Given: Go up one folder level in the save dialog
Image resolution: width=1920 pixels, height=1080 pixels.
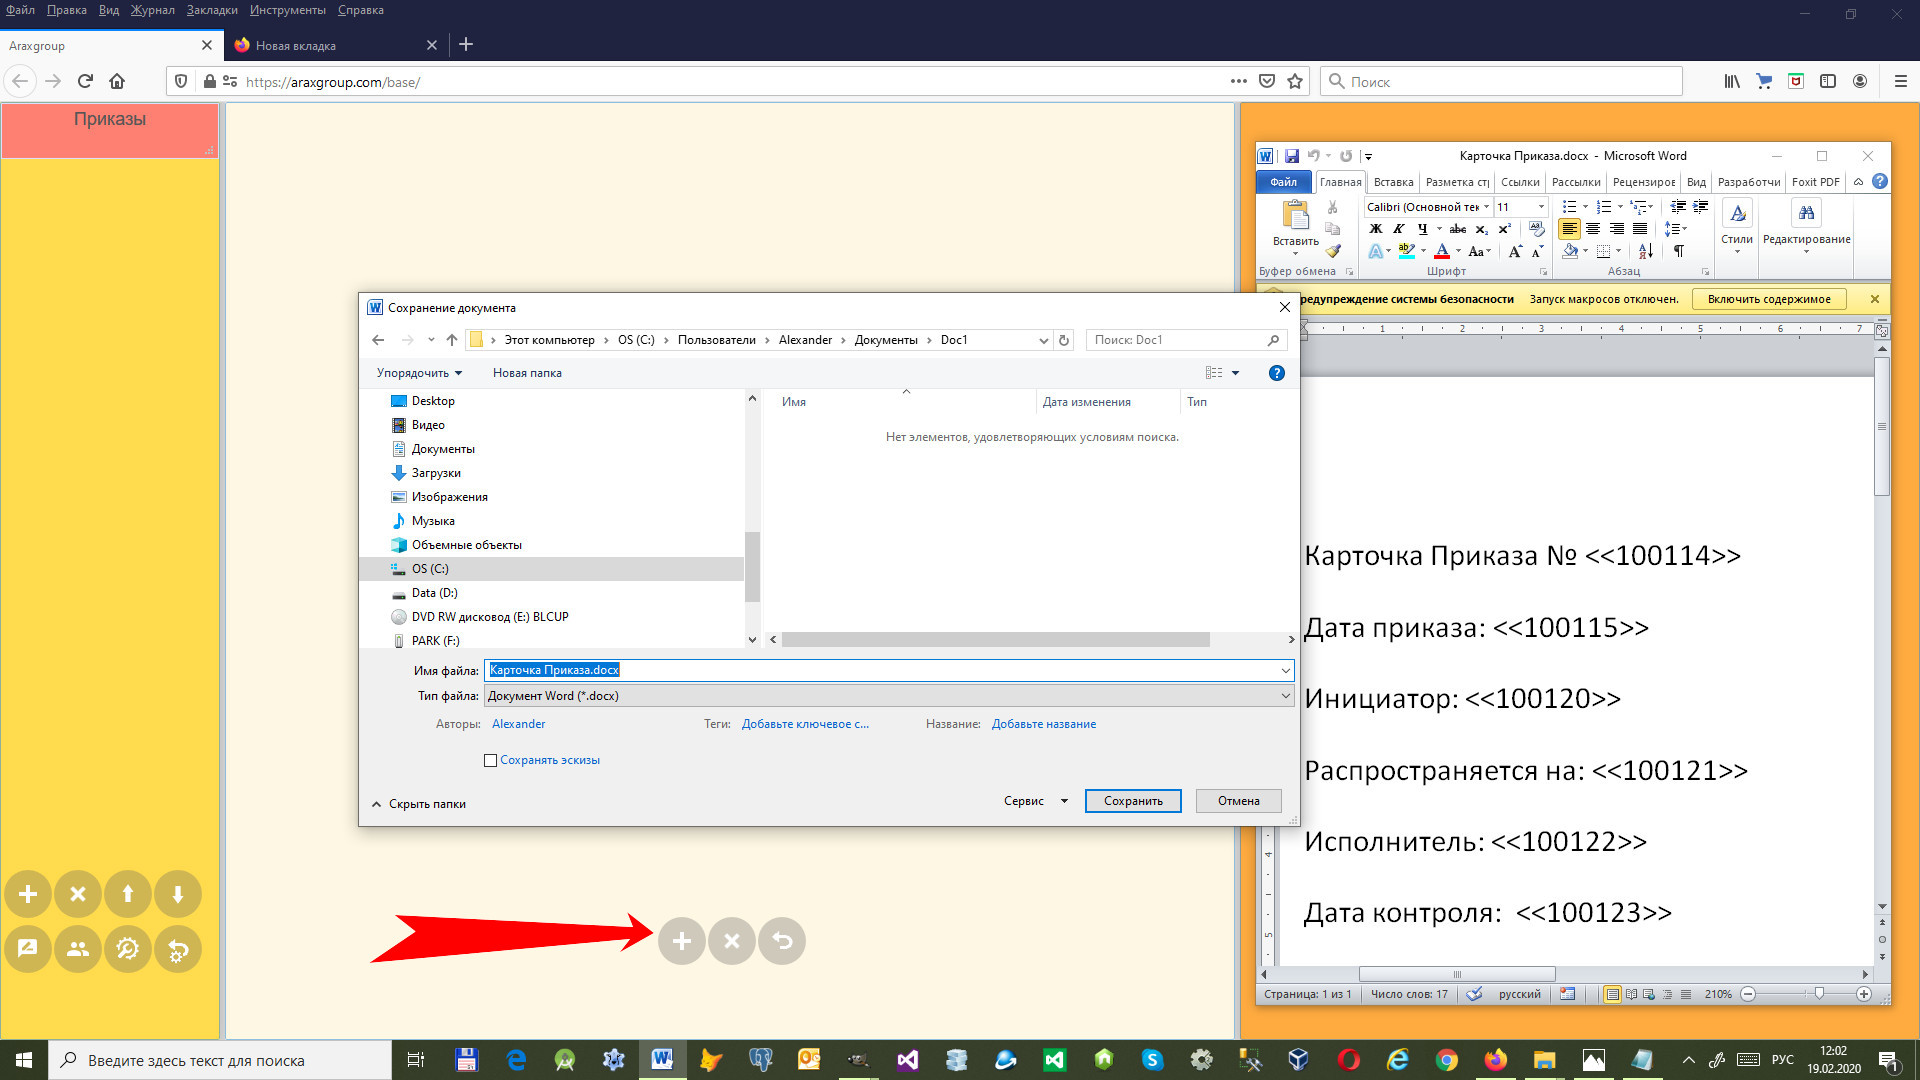Looking at the screenshot, I should point(452,340).
